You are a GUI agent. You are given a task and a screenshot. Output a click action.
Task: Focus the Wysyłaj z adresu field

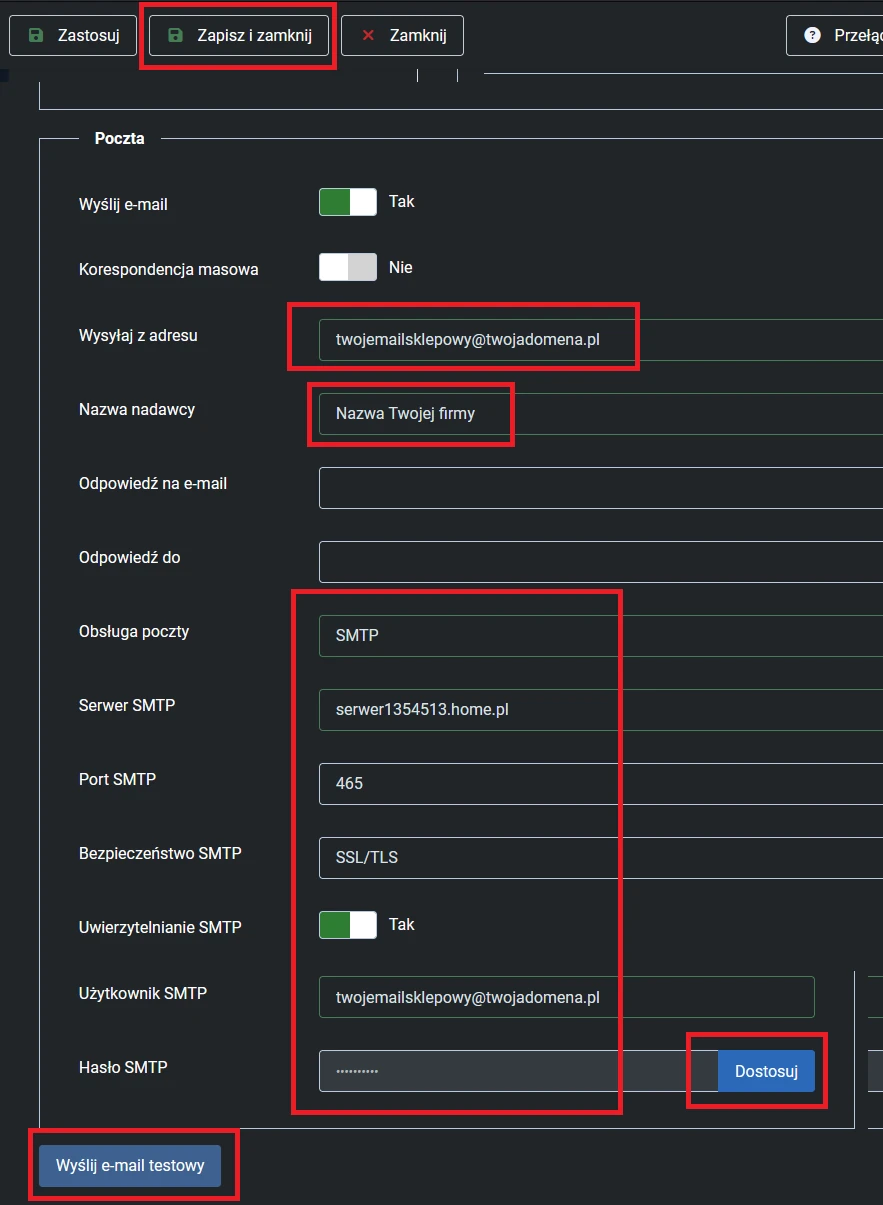[600, 340]
